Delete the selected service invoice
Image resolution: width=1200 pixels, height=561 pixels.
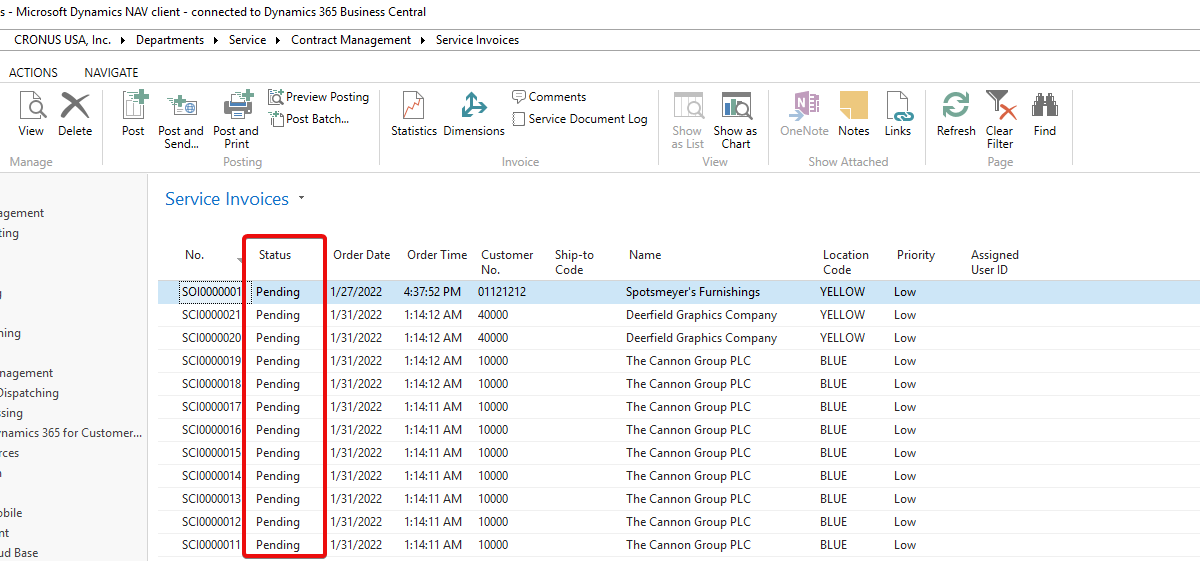tap(75, 114)
